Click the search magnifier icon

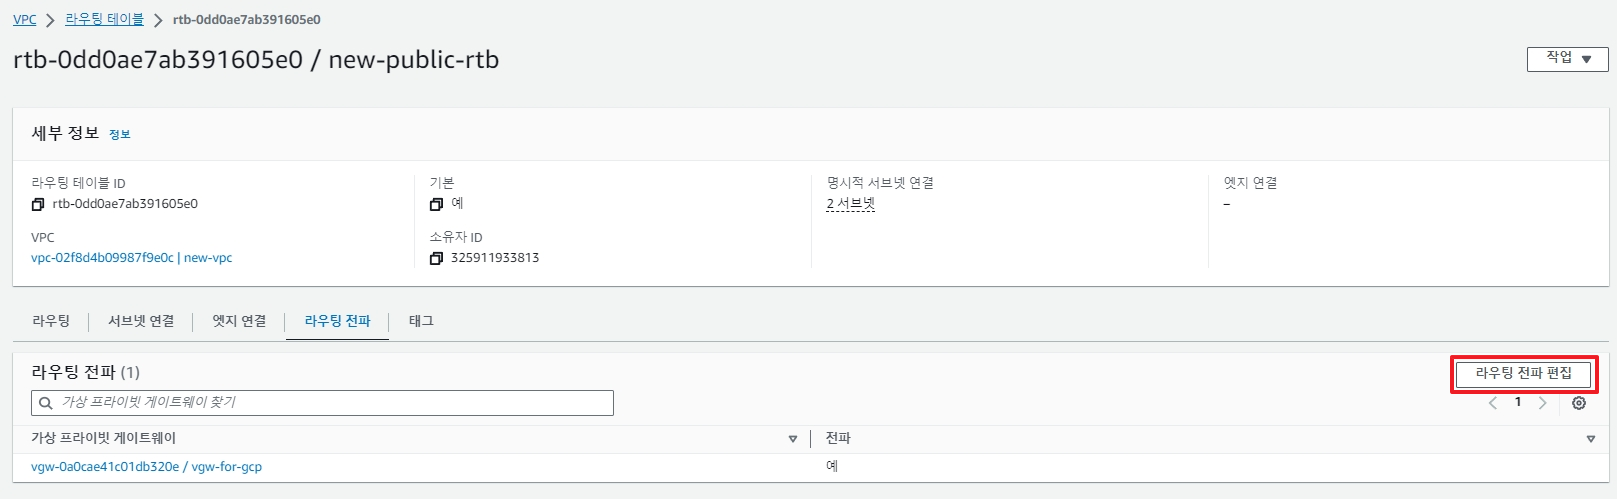46,403
